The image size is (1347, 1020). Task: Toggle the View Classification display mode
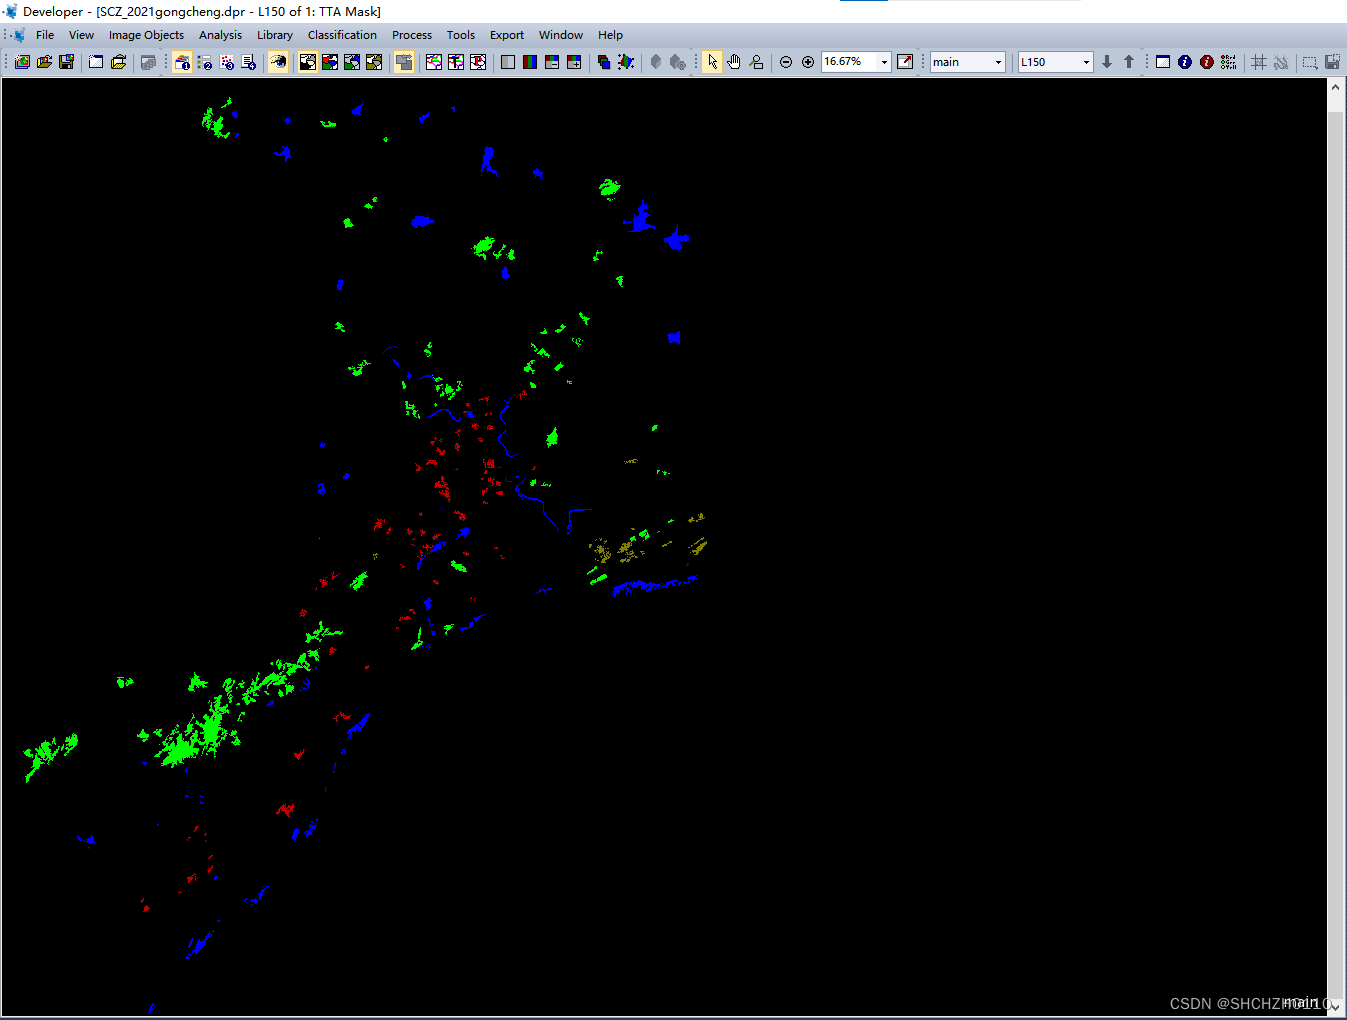click(x=330, y=62)
